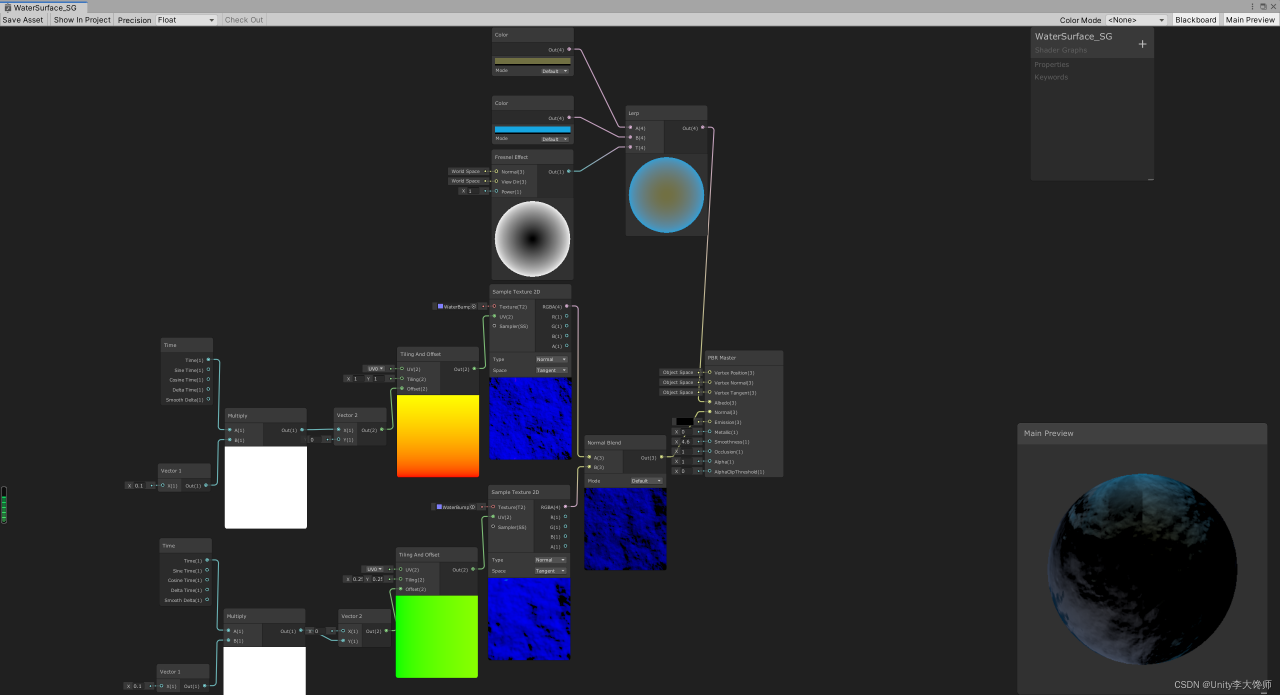Viewport: 1280px width, 695px height.
Task: Open the World Space dropdown for Fresnel View Dir
Action: pyautogui.click(x=468, y=181)
